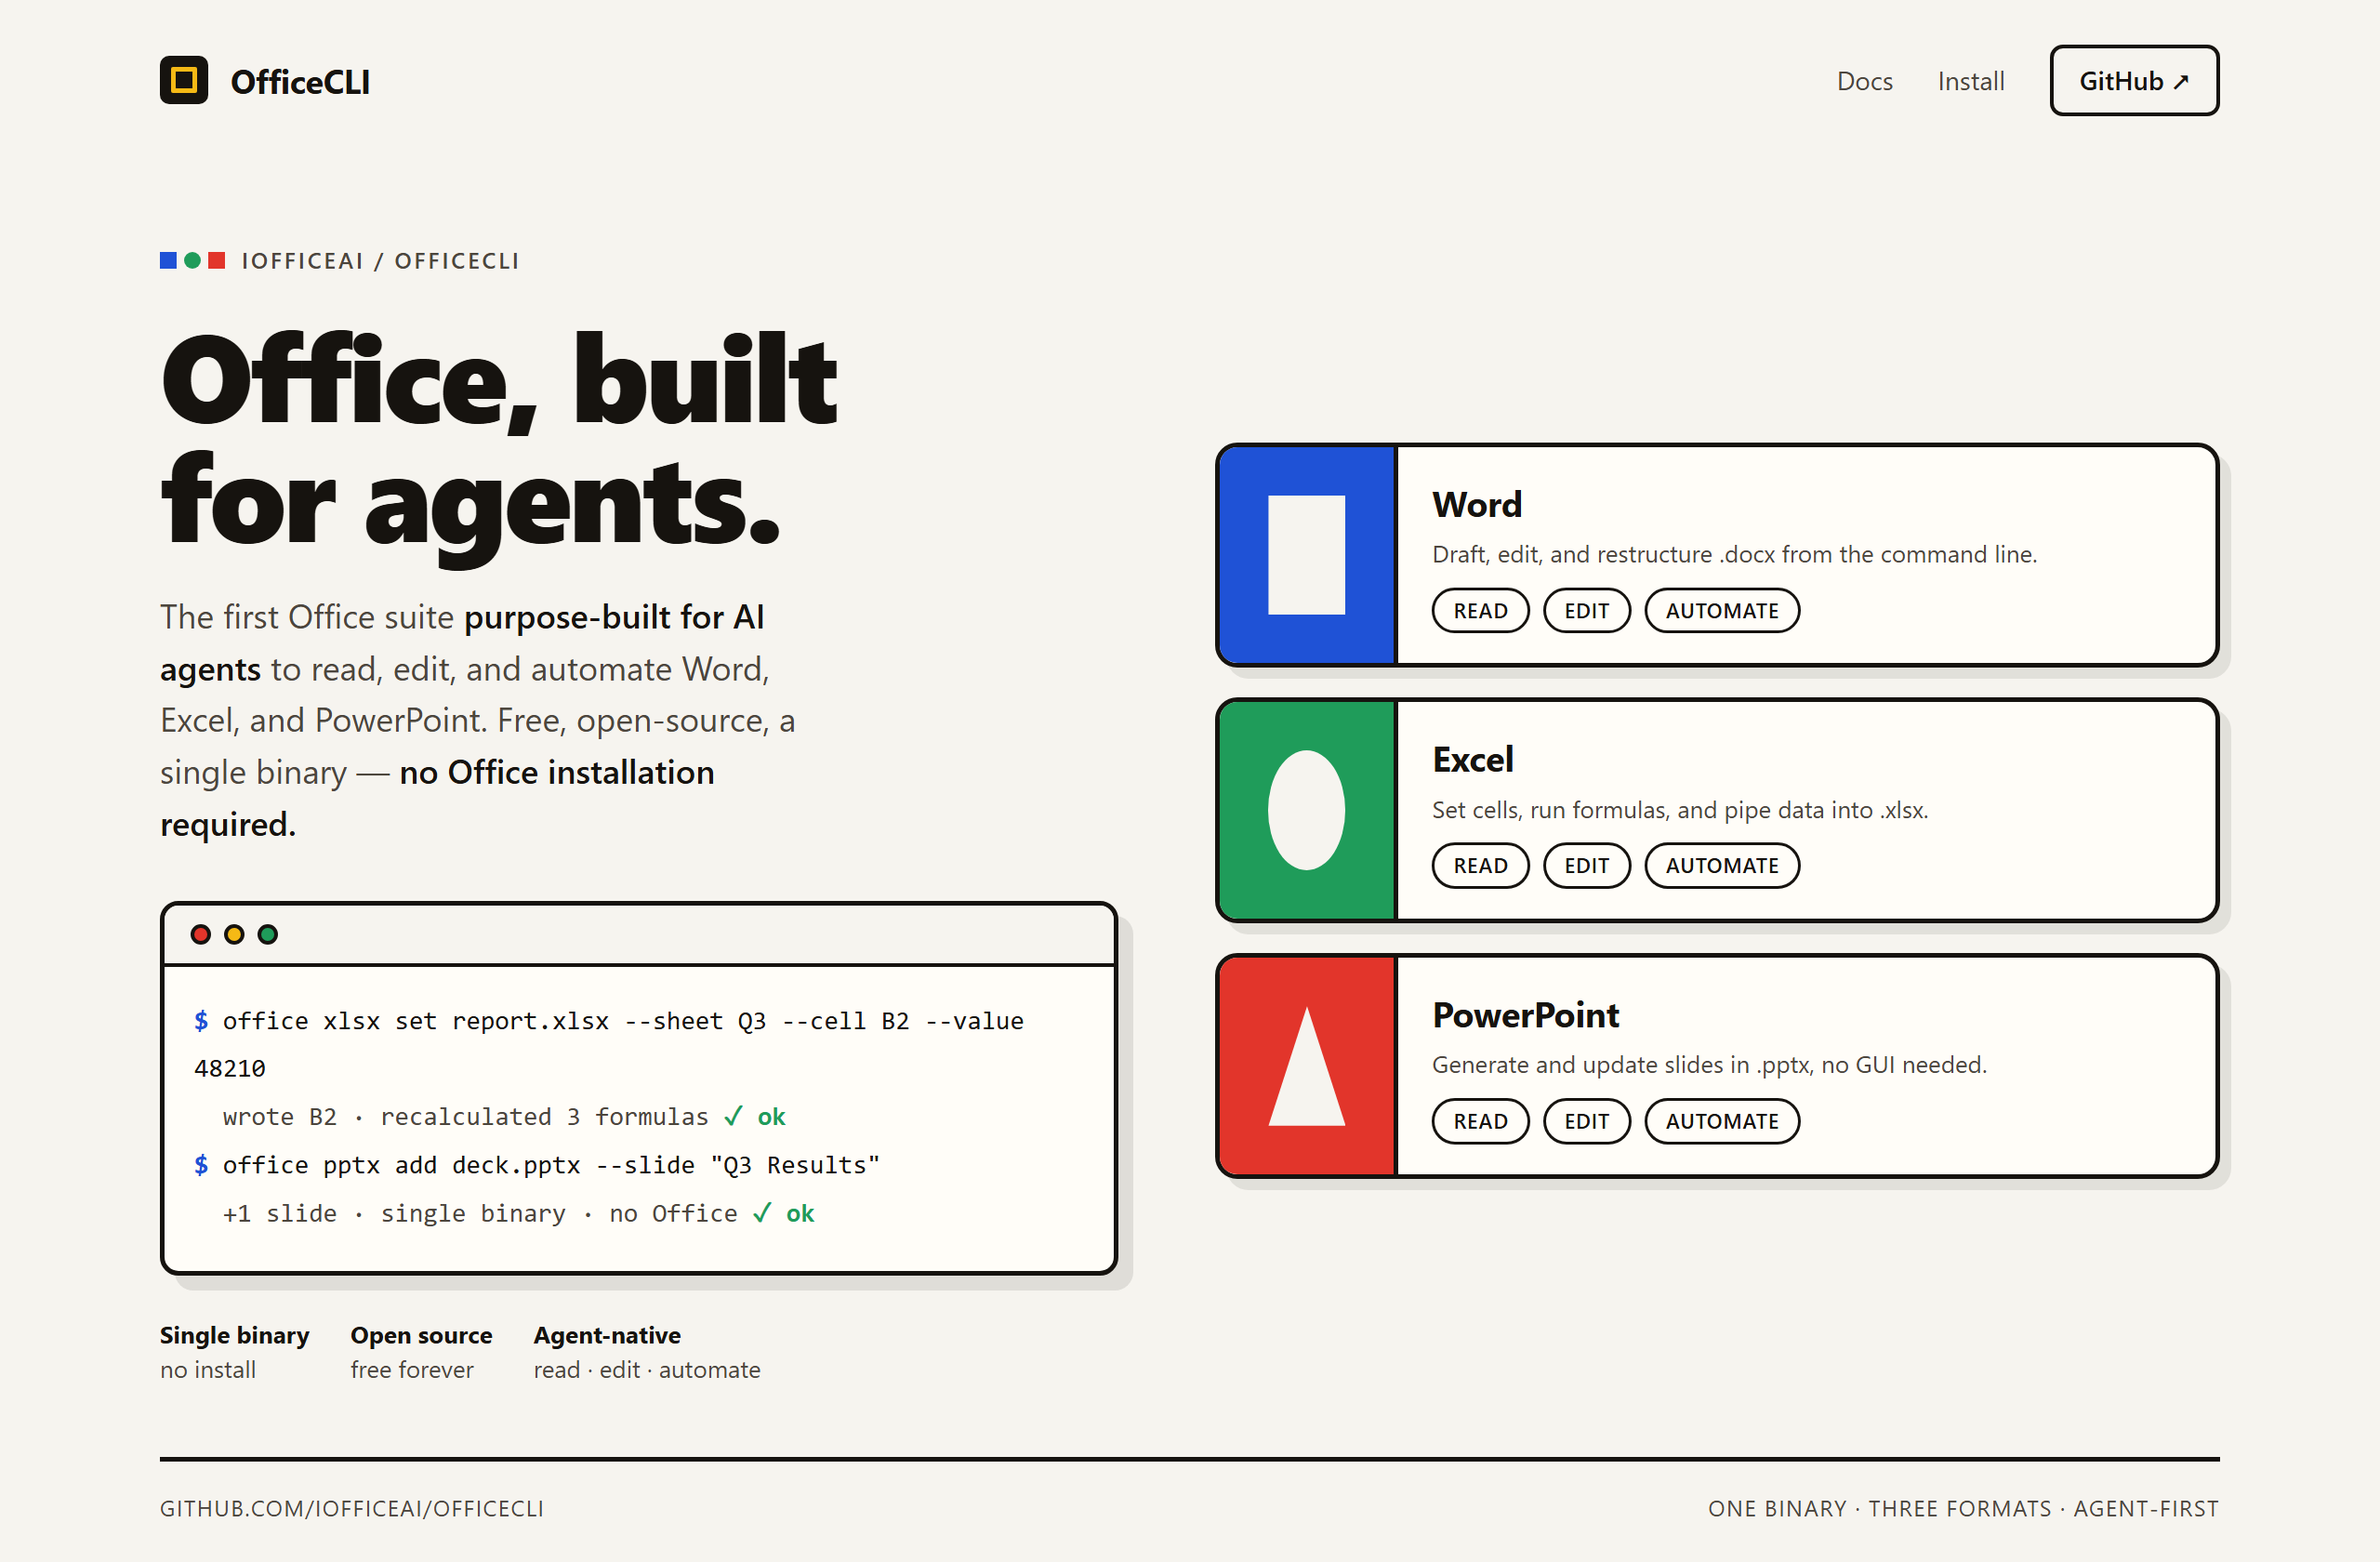
Task: Select the READ tag on Word card
Action: (1480, 611)
